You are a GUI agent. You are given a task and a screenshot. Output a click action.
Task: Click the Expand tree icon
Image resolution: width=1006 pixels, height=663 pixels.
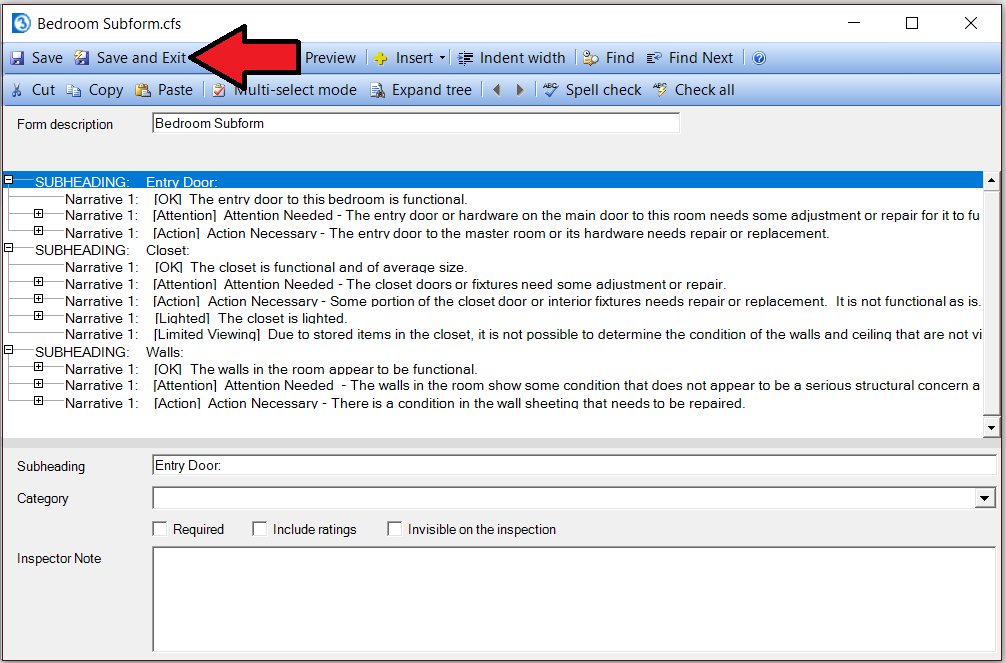point(378,90)
